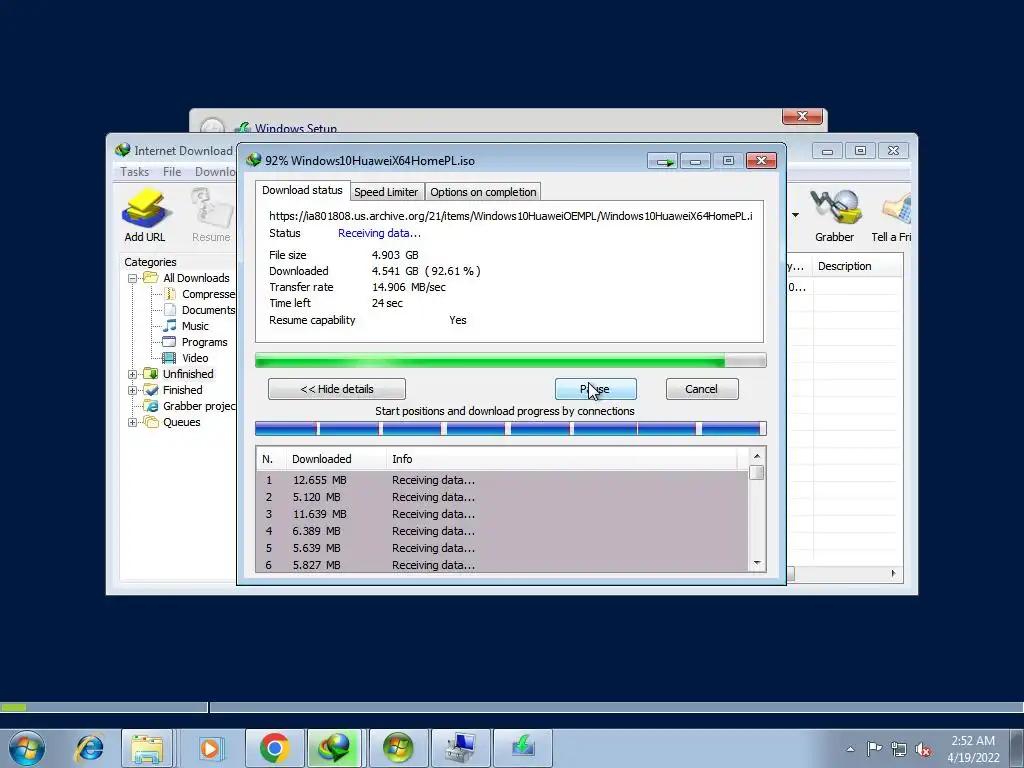Screen dimensions: 1024x768
Task: Close the Windows Setup window behind
Action: [802, 116]
